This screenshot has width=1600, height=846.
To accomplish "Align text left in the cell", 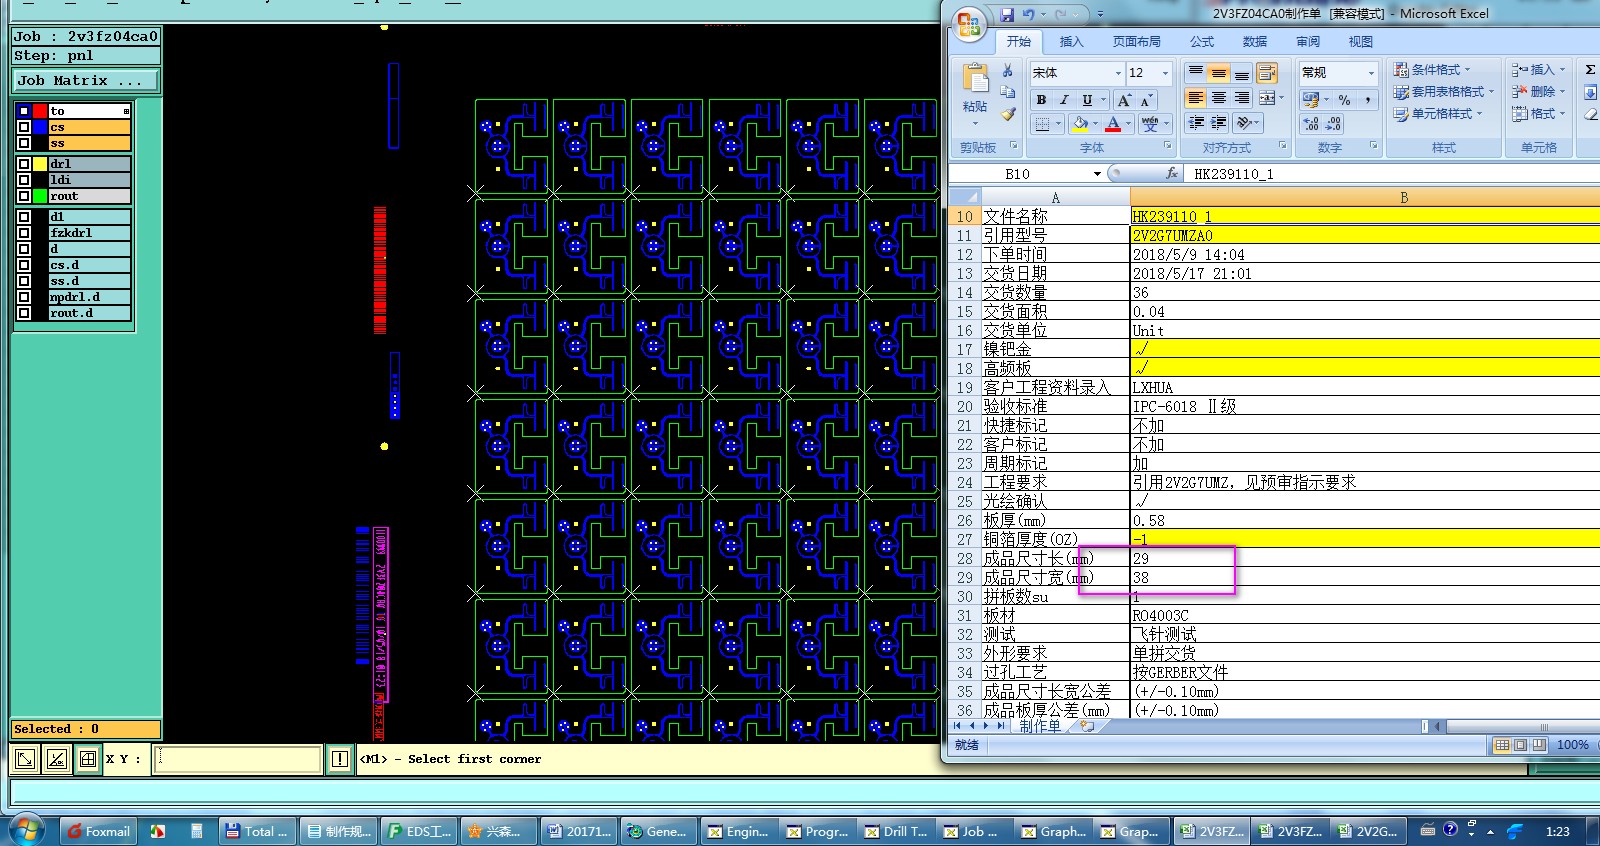I will 1196,98.
